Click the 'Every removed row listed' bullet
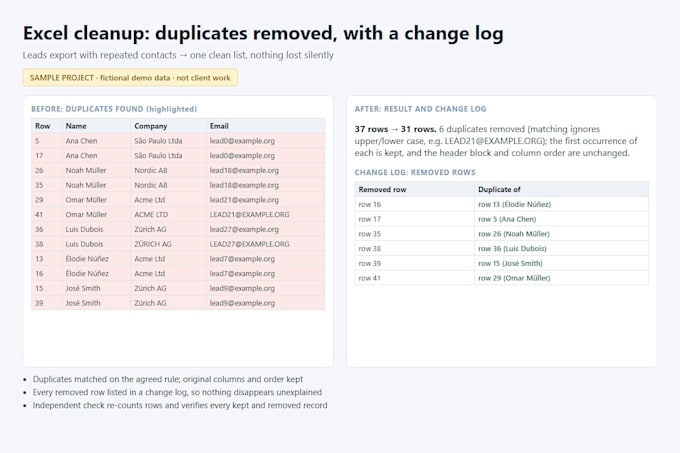 (x=177, y=392)
